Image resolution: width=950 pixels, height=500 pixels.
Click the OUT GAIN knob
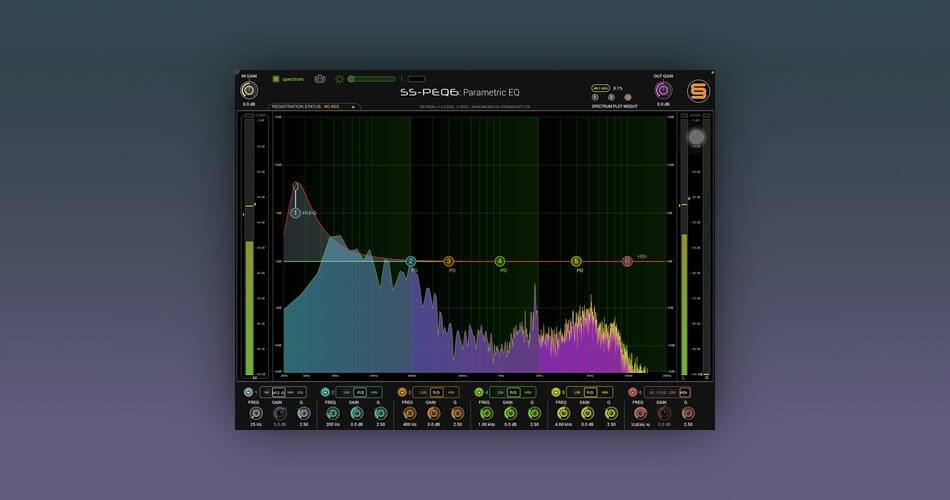tap(663, 90)
